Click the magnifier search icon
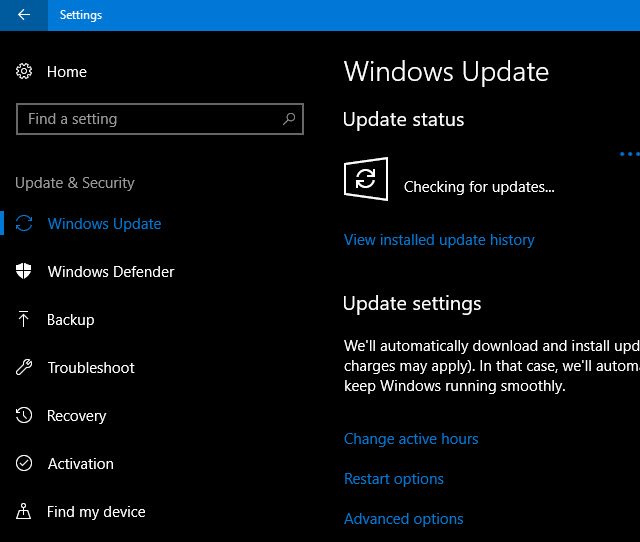 (289, 119)
